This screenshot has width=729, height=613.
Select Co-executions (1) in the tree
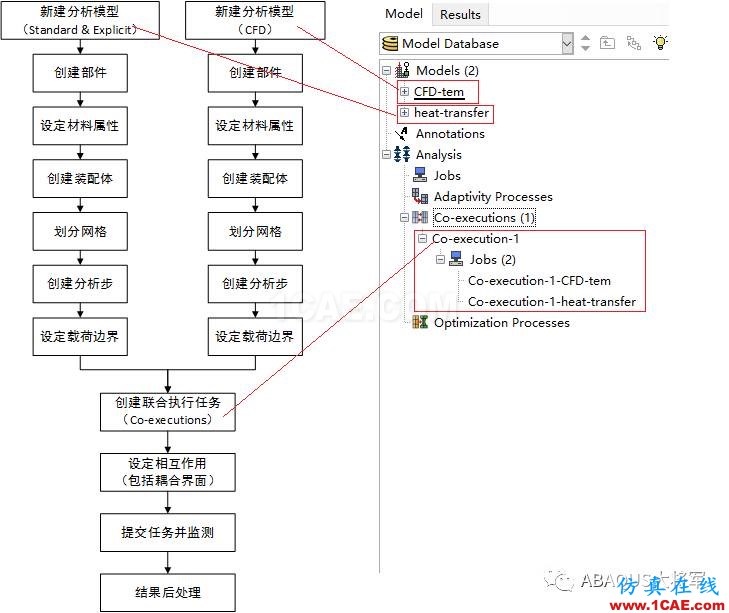coord(484,218)
